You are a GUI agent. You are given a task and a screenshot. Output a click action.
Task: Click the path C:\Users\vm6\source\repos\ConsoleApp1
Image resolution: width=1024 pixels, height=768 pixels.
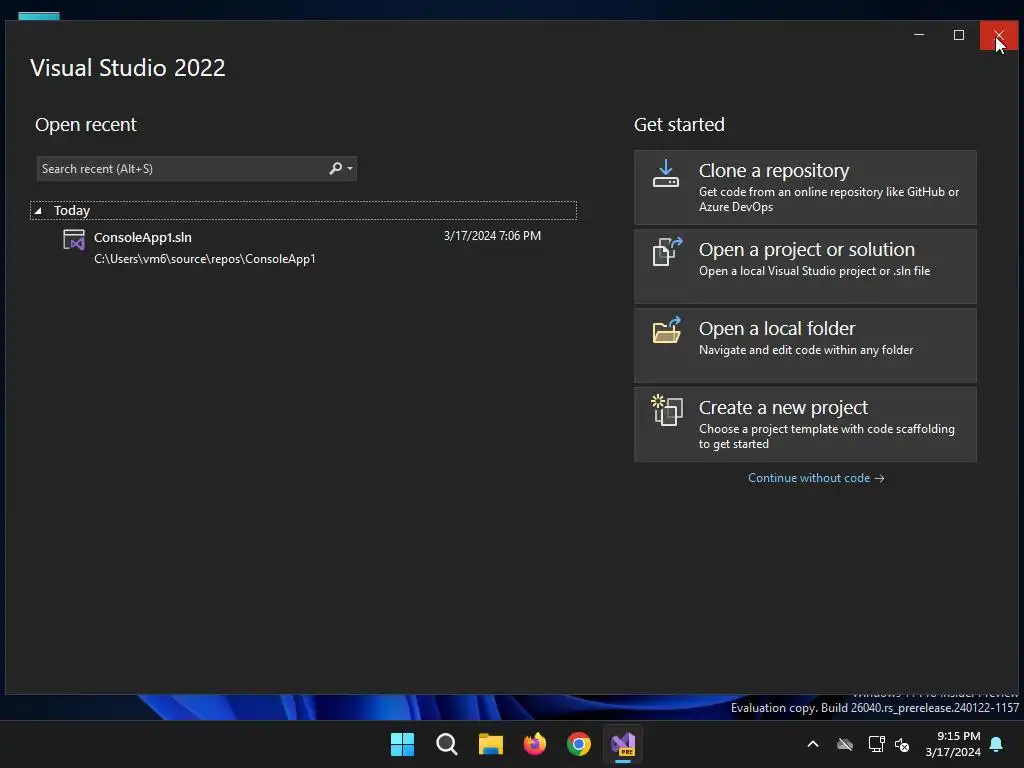tap(204, 259)
